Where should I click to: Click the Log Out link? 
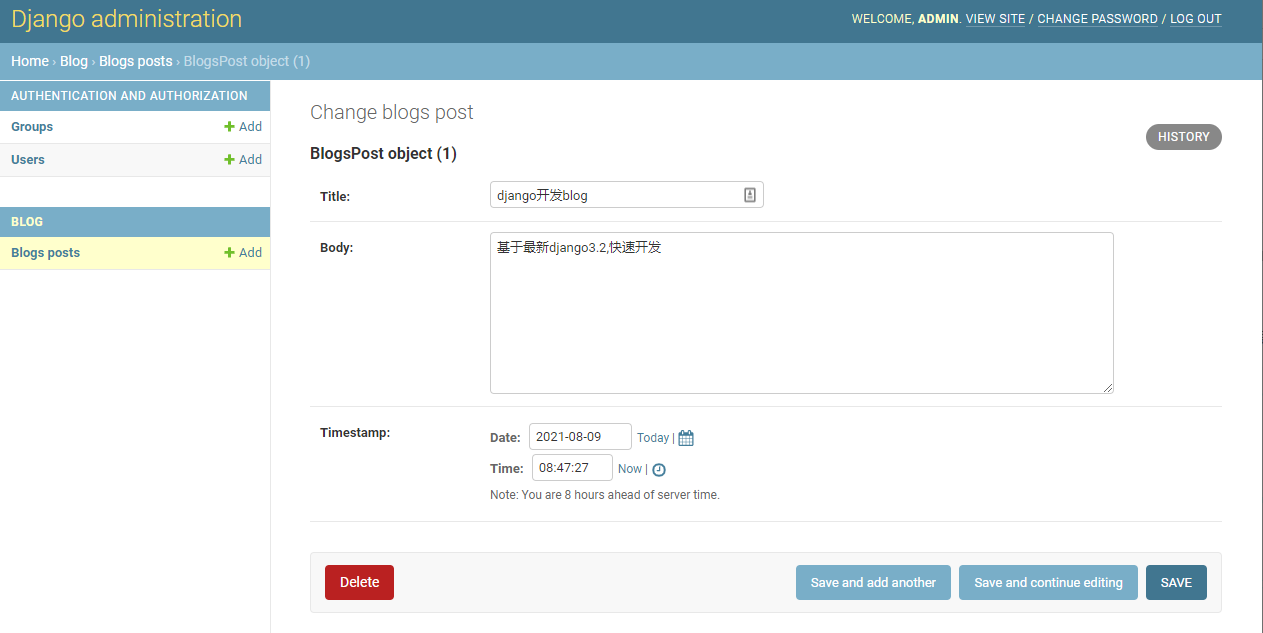click(x=1196, y=19)
